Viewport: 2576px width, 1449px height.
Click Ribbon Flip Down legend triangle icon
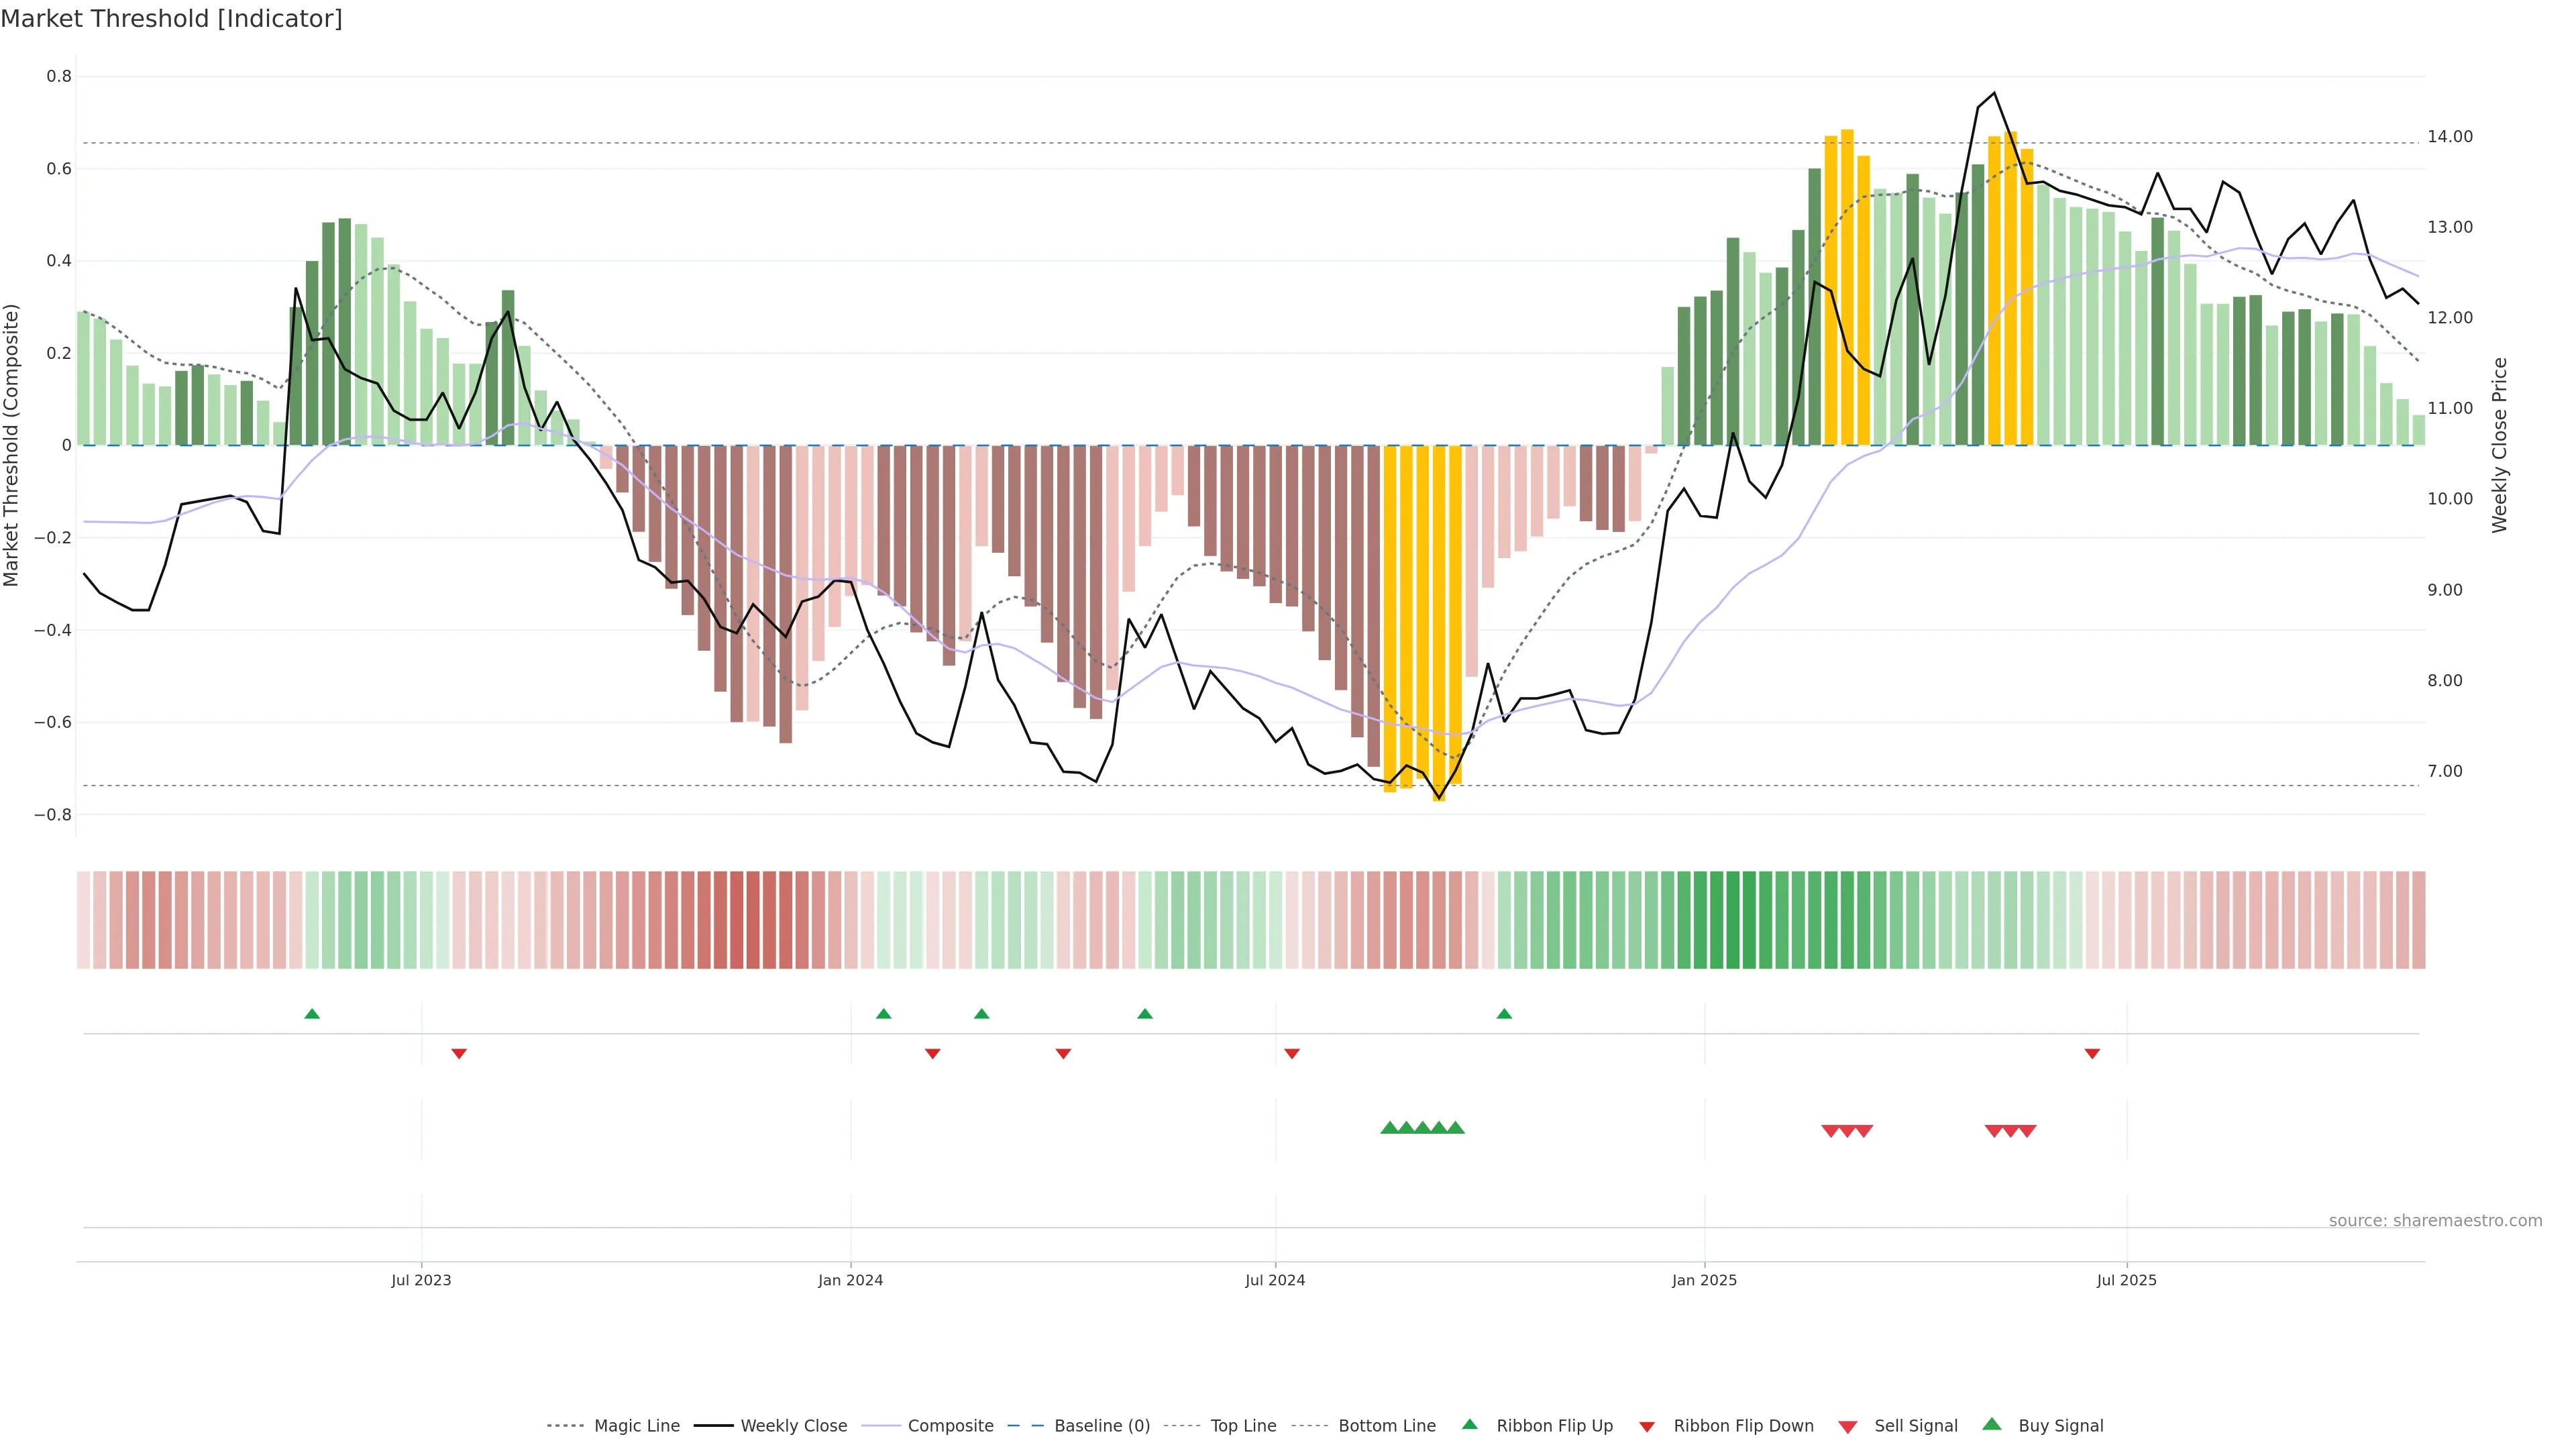(x=1647, y=1426)
